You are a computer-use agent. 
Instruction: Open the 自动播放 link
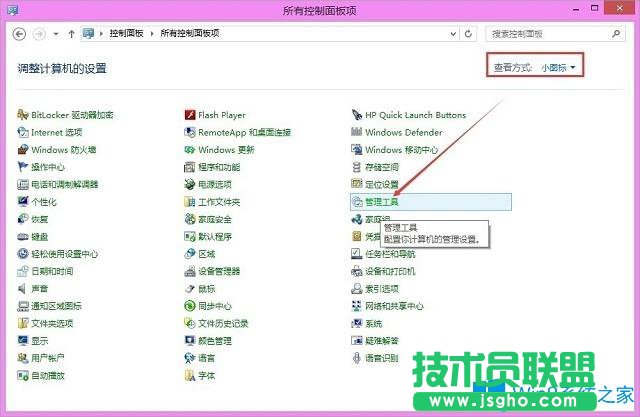48,375
